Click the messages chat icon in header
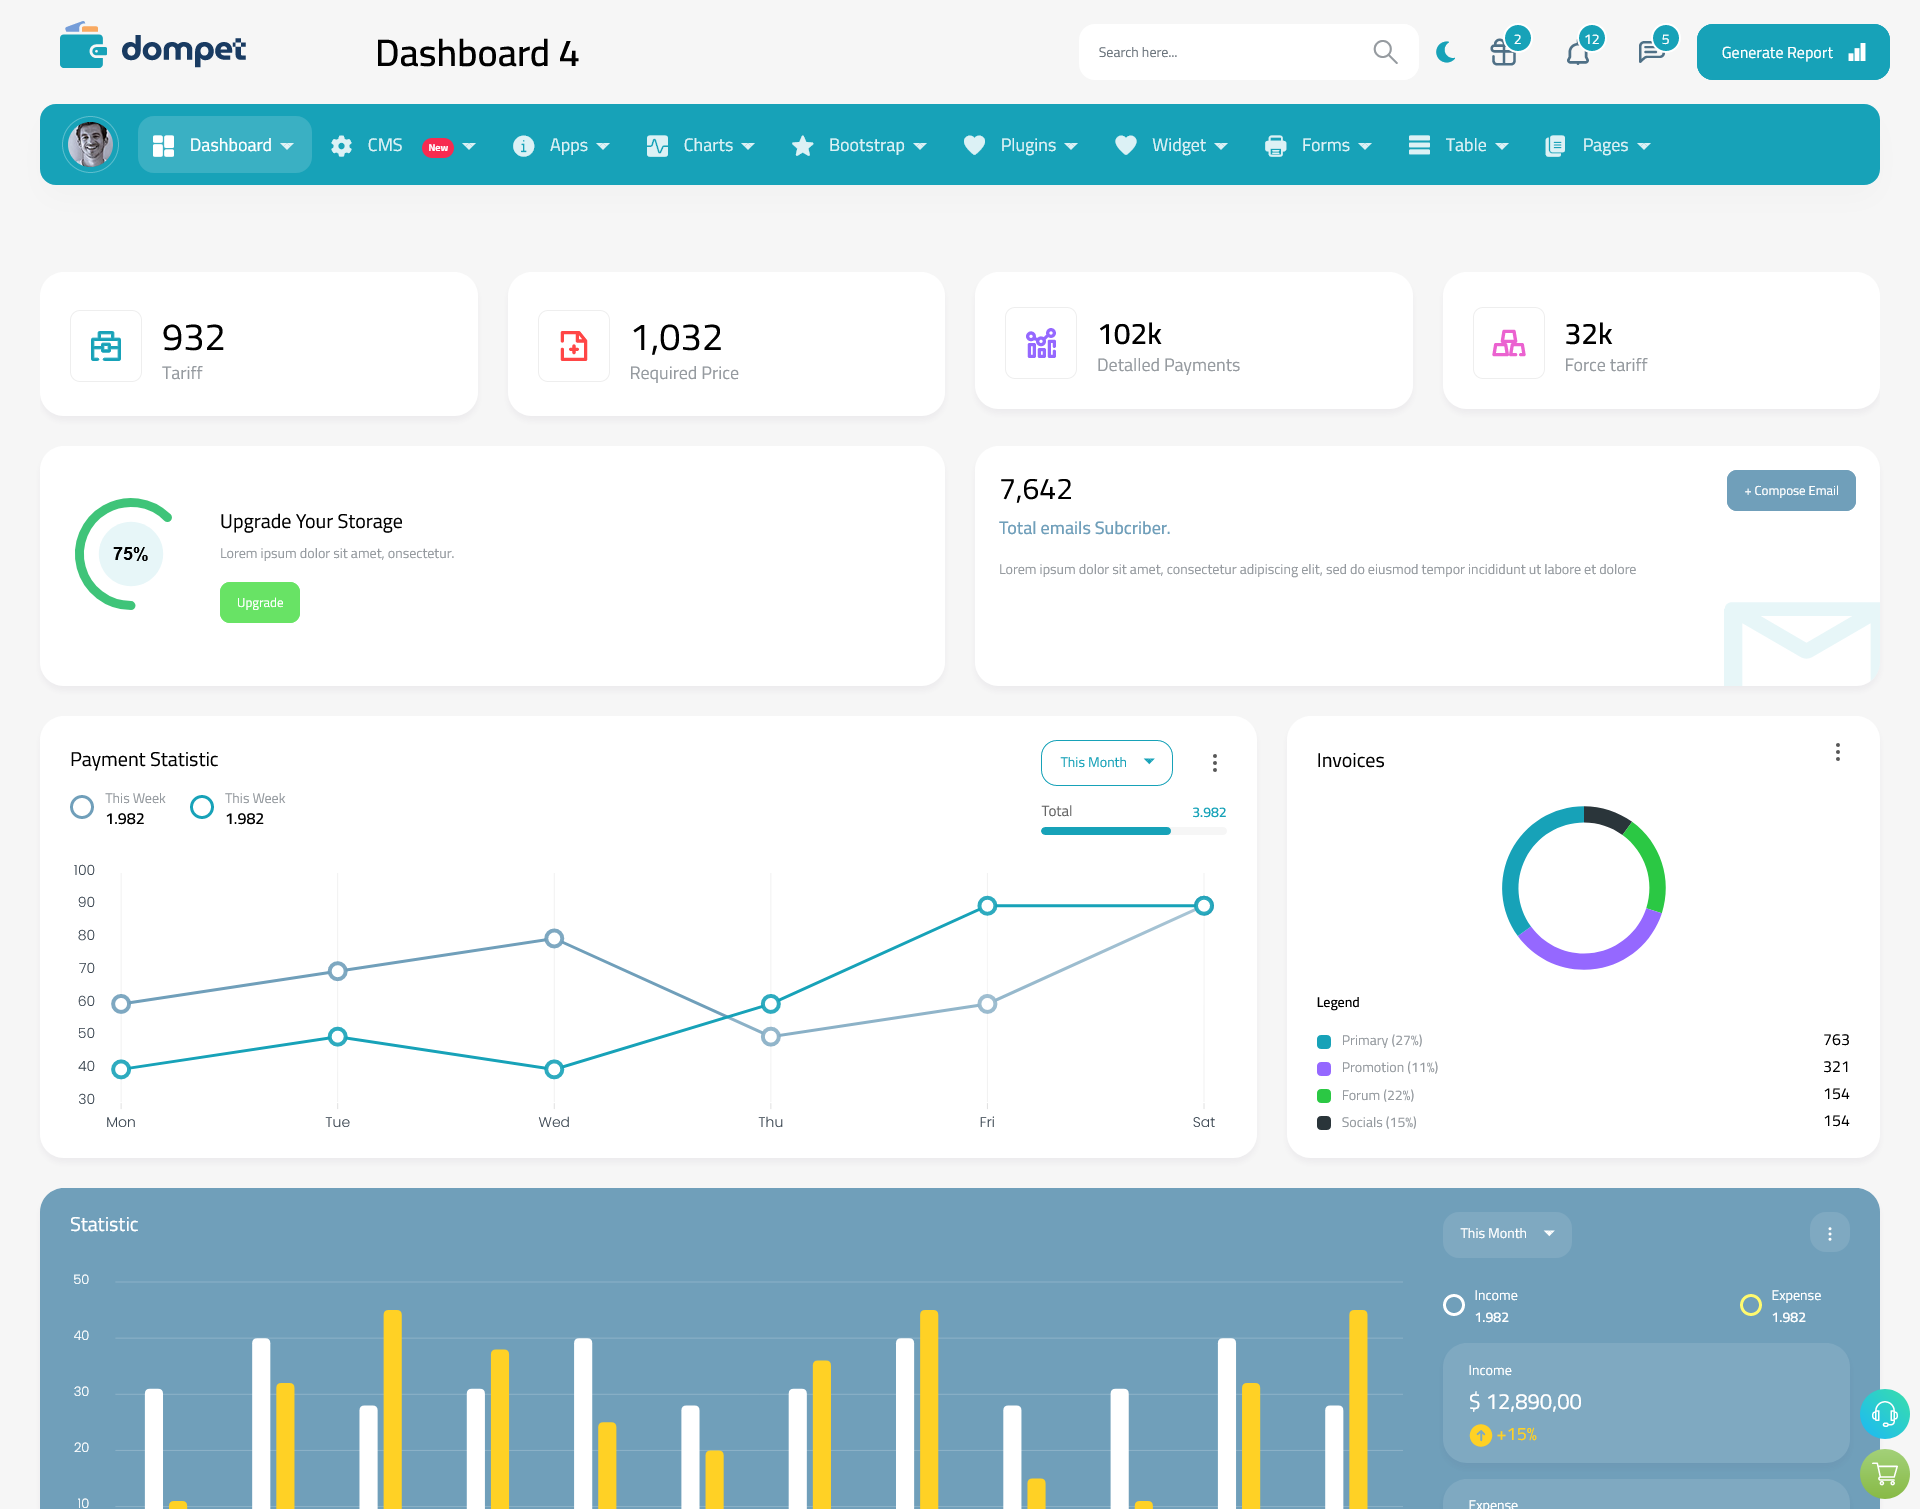 click(1649, 51)
